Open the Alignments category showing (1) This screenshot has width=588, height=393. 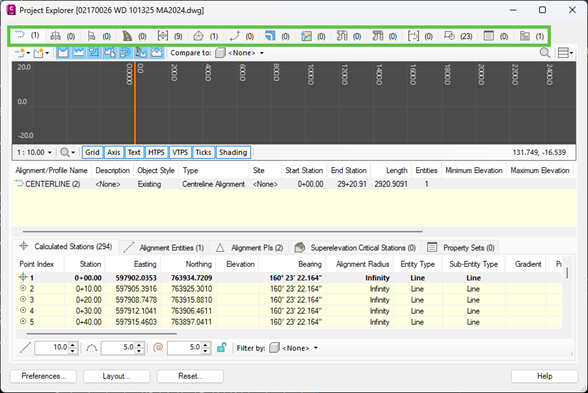click(x=26, y=36)
